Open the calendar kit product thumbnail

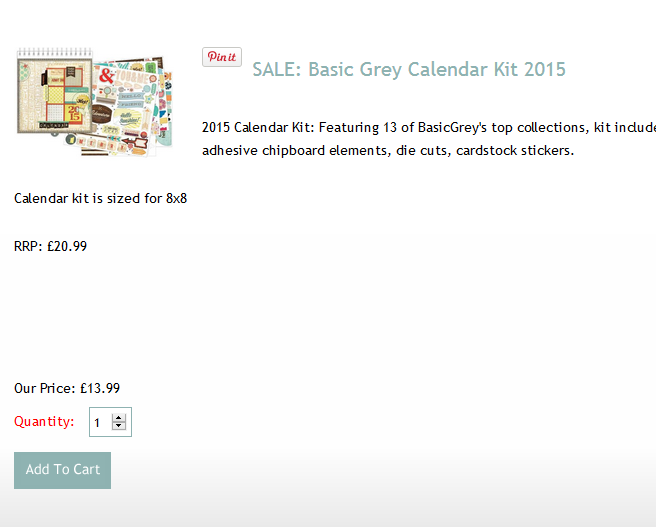click(94, 102)
